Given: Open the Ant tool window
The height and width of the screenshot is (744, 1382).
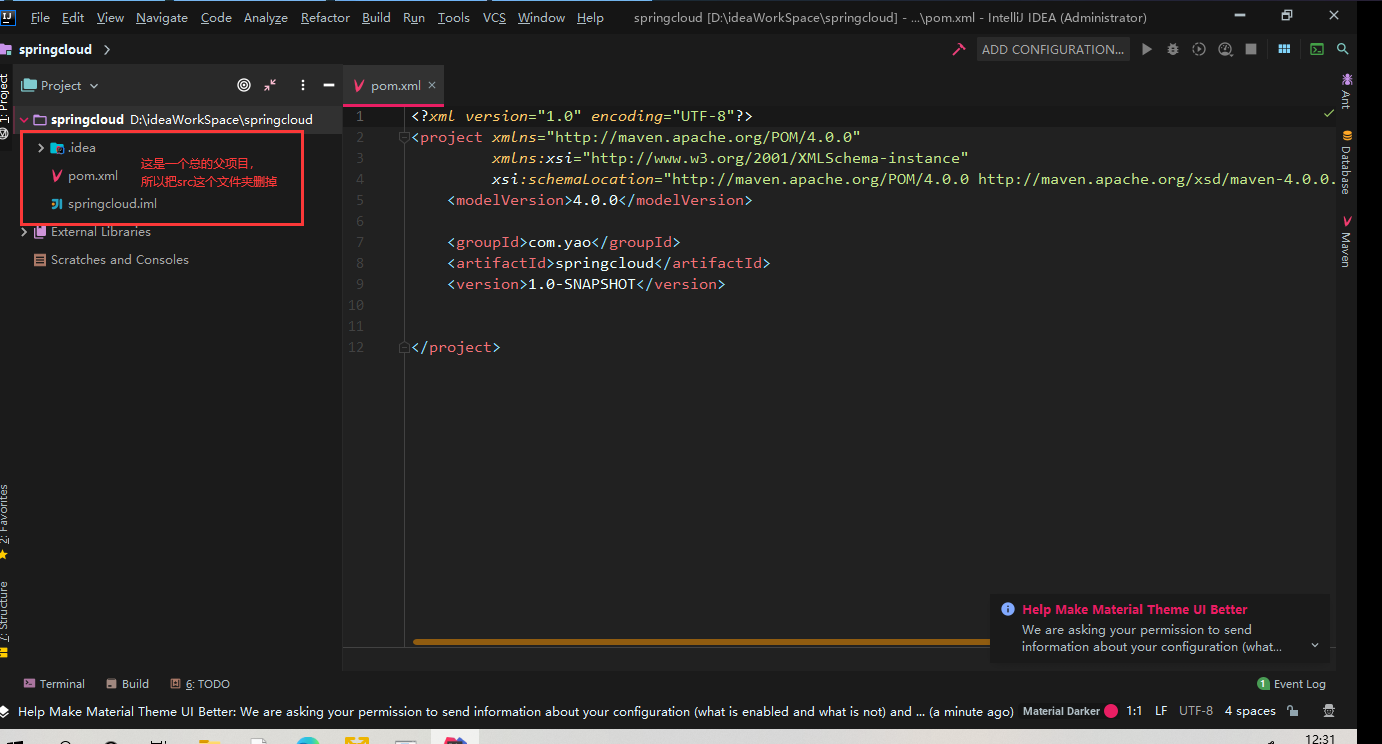Looking at the screenshot, I should (1346, 90).
